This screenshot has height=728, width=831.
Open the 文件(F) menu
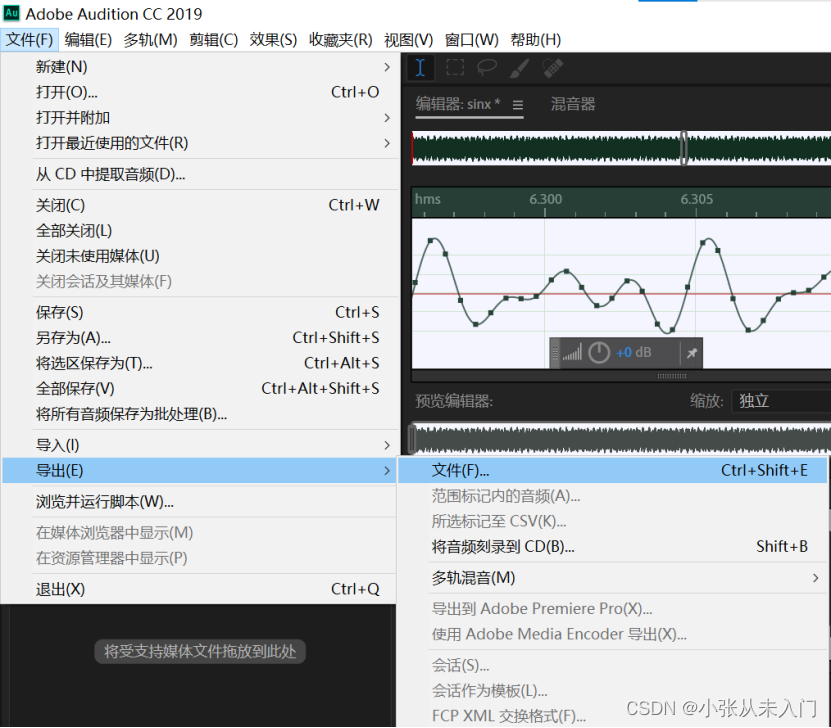pos(29,40)
